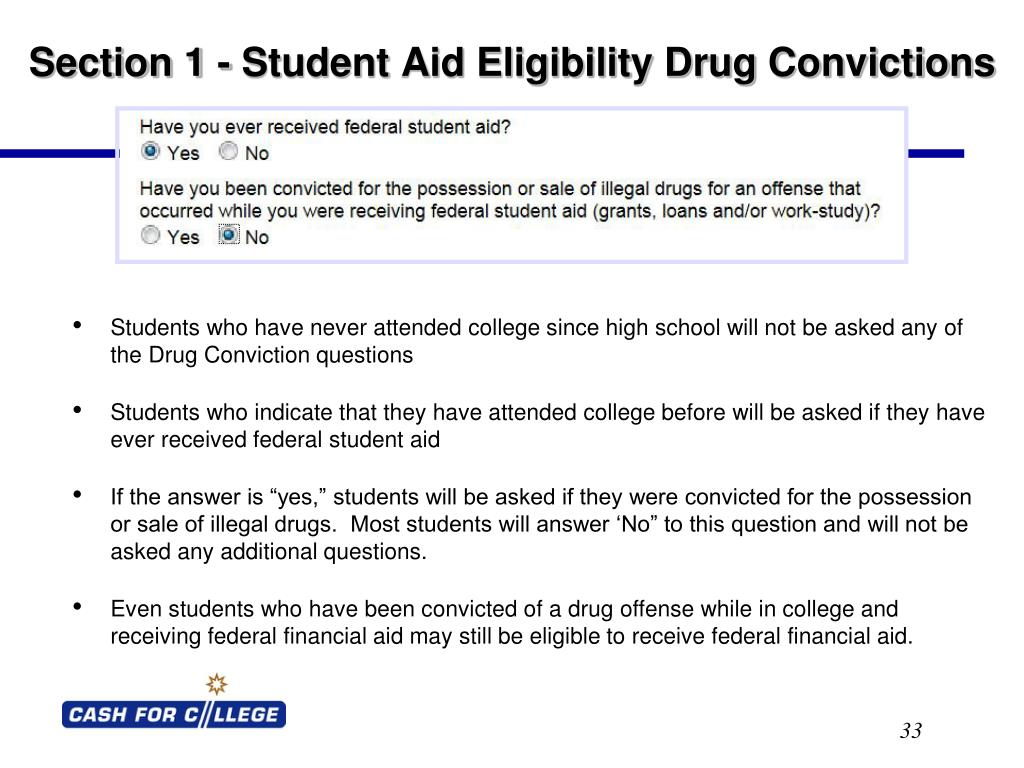Select the paragraph starting 'Even students who'
Screen dimensions: 1024x768
pyautogui.click(x=511, y=622)
